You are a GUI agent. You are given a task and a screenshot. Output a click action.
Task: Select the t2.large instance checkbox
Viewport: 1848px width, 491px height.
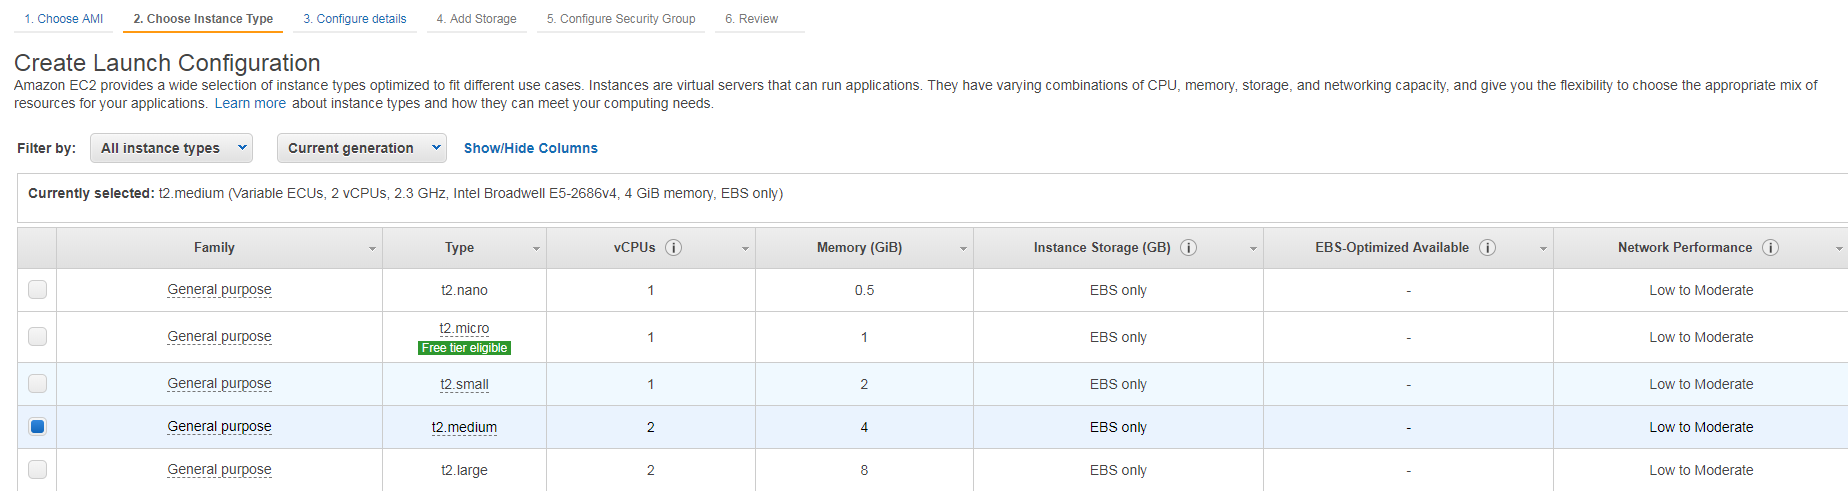tap(37, 469)
